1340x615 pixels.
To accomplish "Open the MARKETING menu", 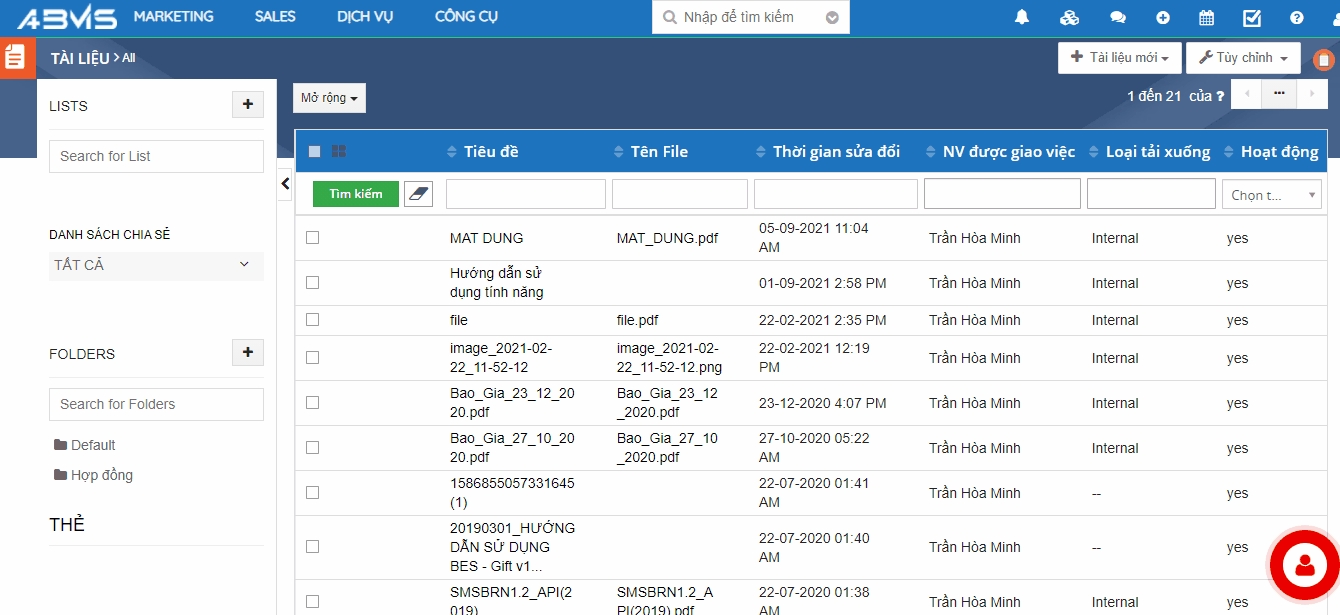I will click(x=173, y=17).
